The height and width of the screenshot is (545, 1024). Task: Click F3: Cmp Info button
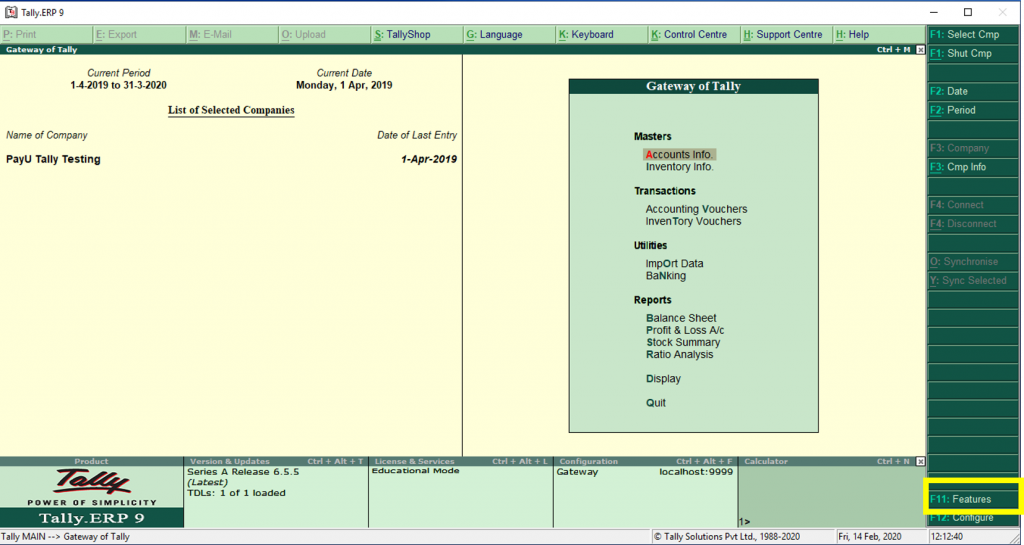[x=972, y=167]
